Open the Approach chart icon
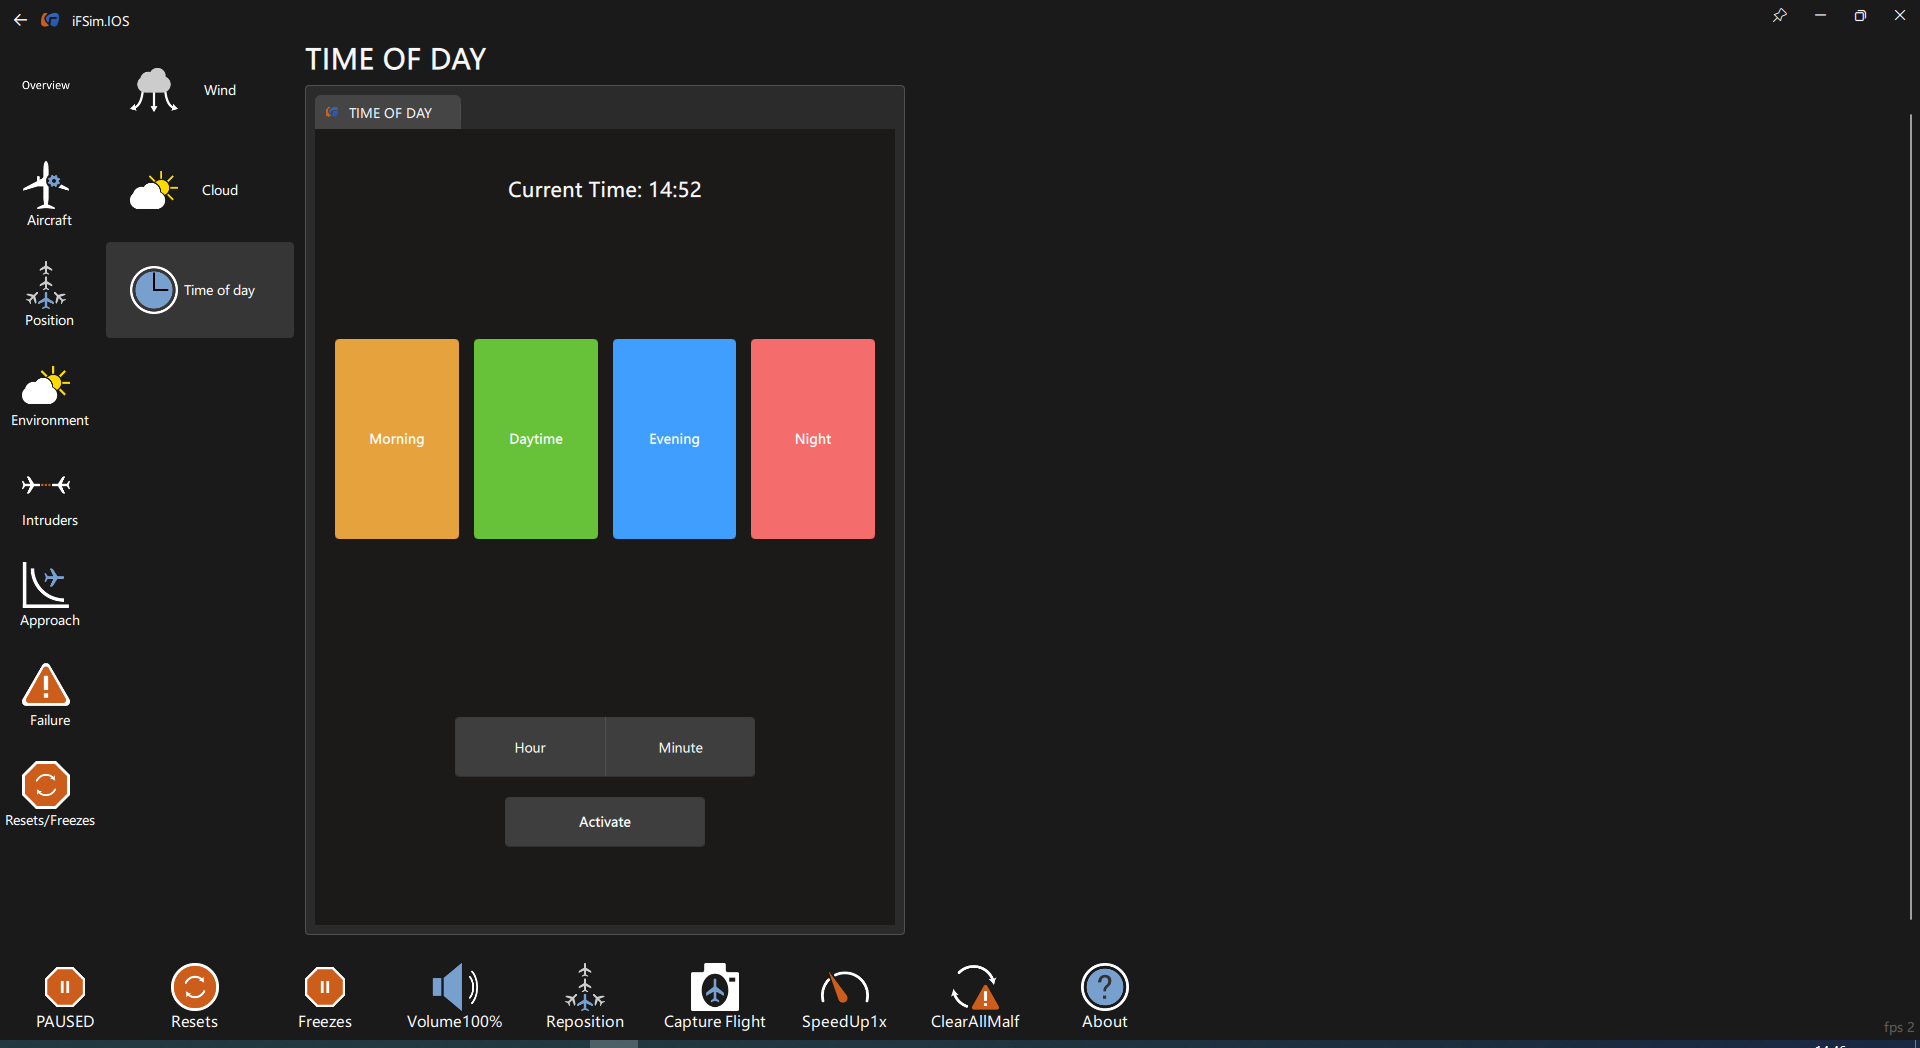1920x1048 pixels. (x=47, y=586)
